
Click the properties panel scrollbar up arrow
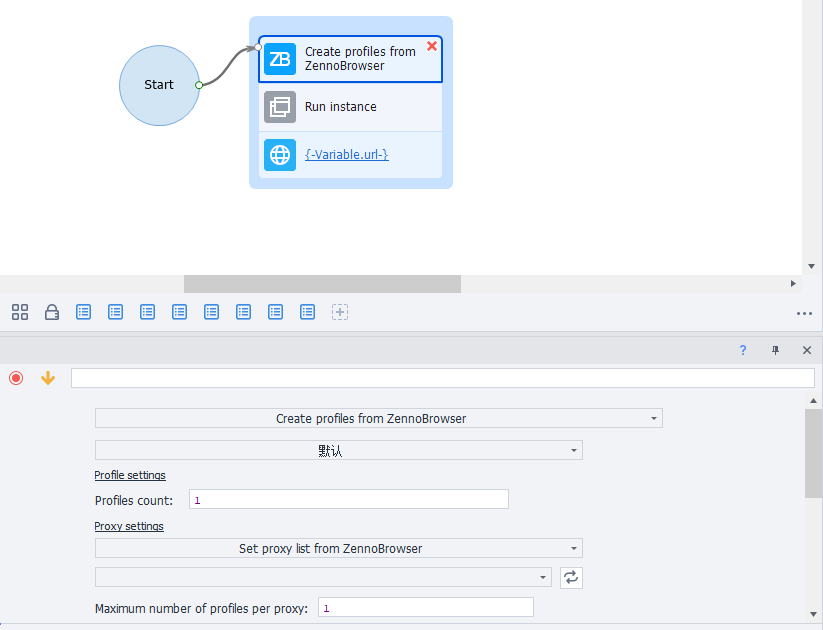point(813,401)
